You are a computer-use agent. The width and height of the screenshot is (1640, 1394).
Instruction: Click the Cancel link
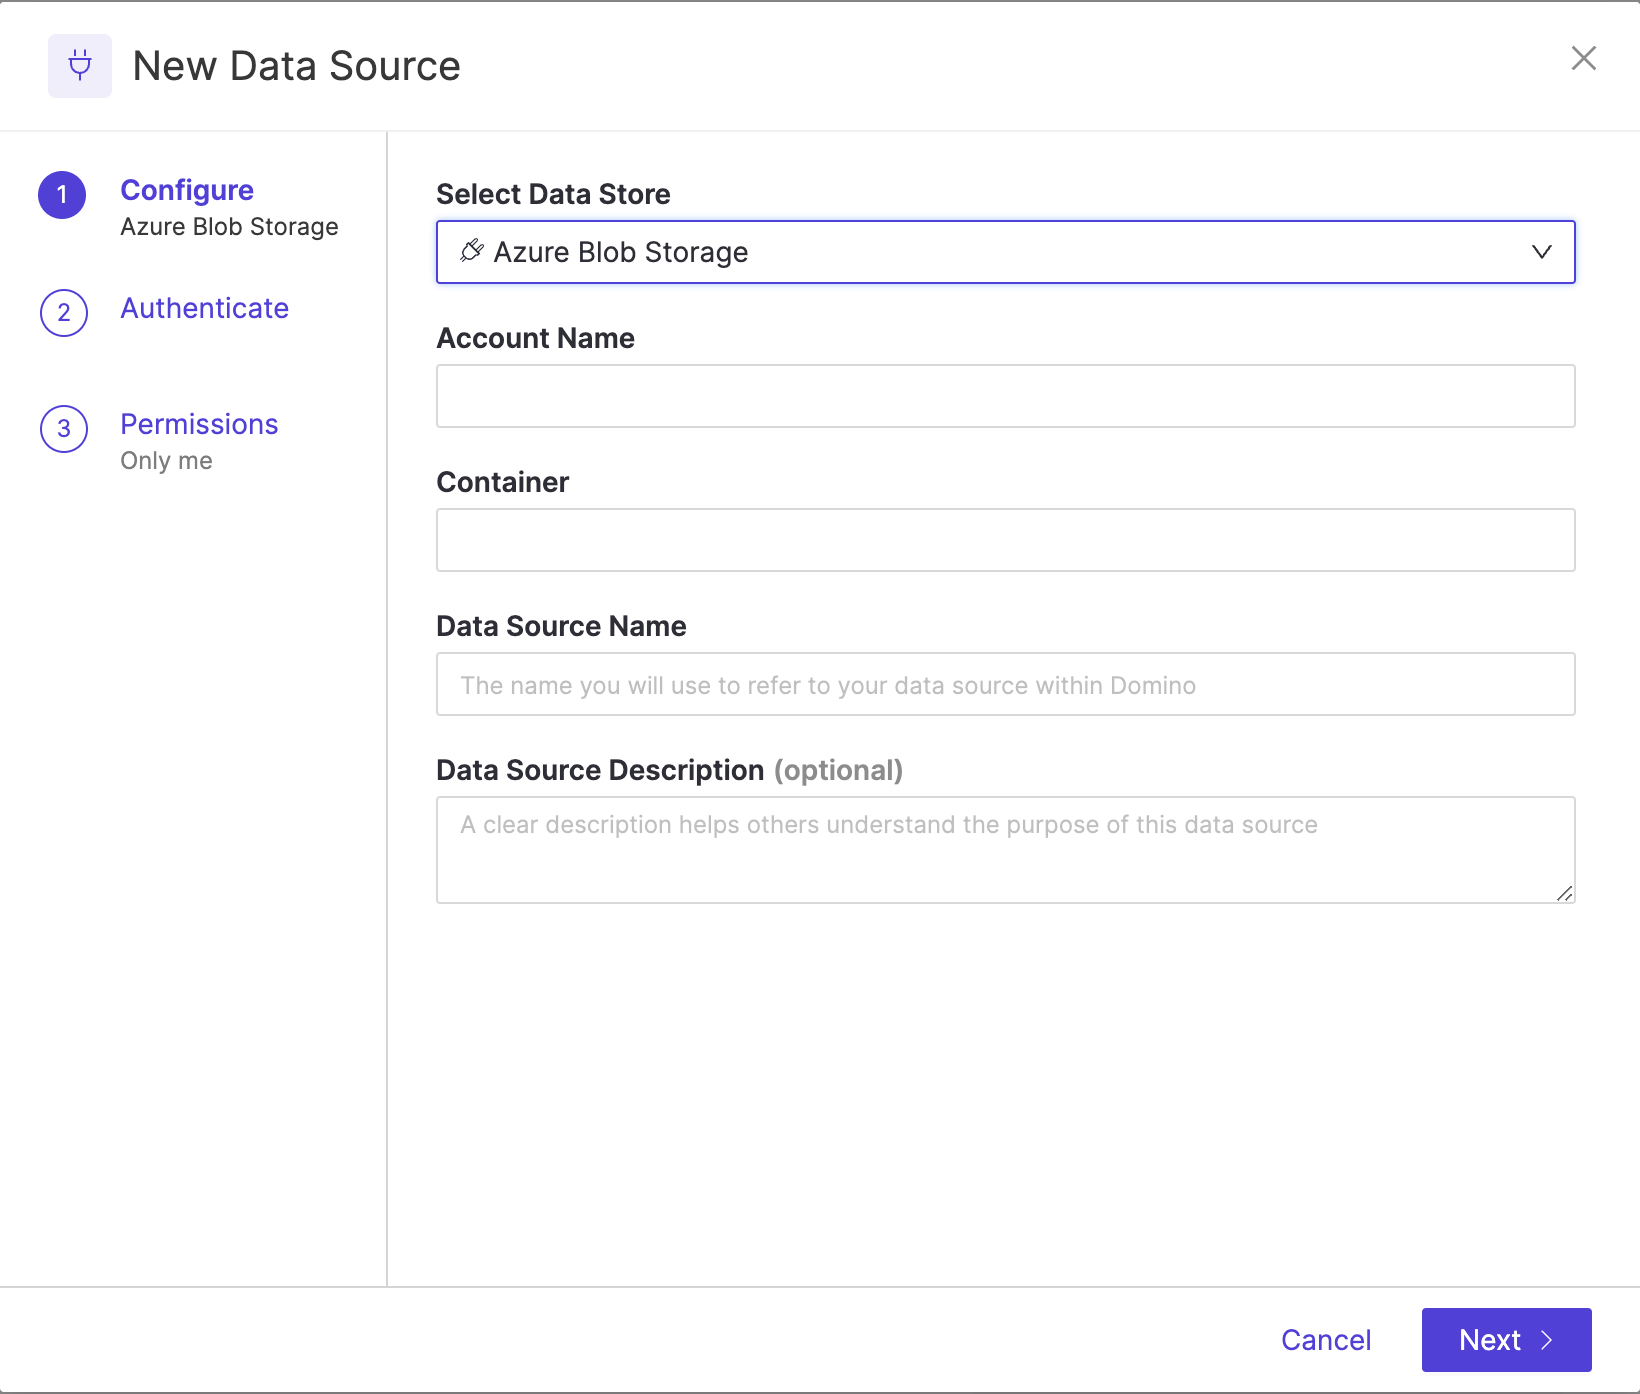[1326, 1340]
